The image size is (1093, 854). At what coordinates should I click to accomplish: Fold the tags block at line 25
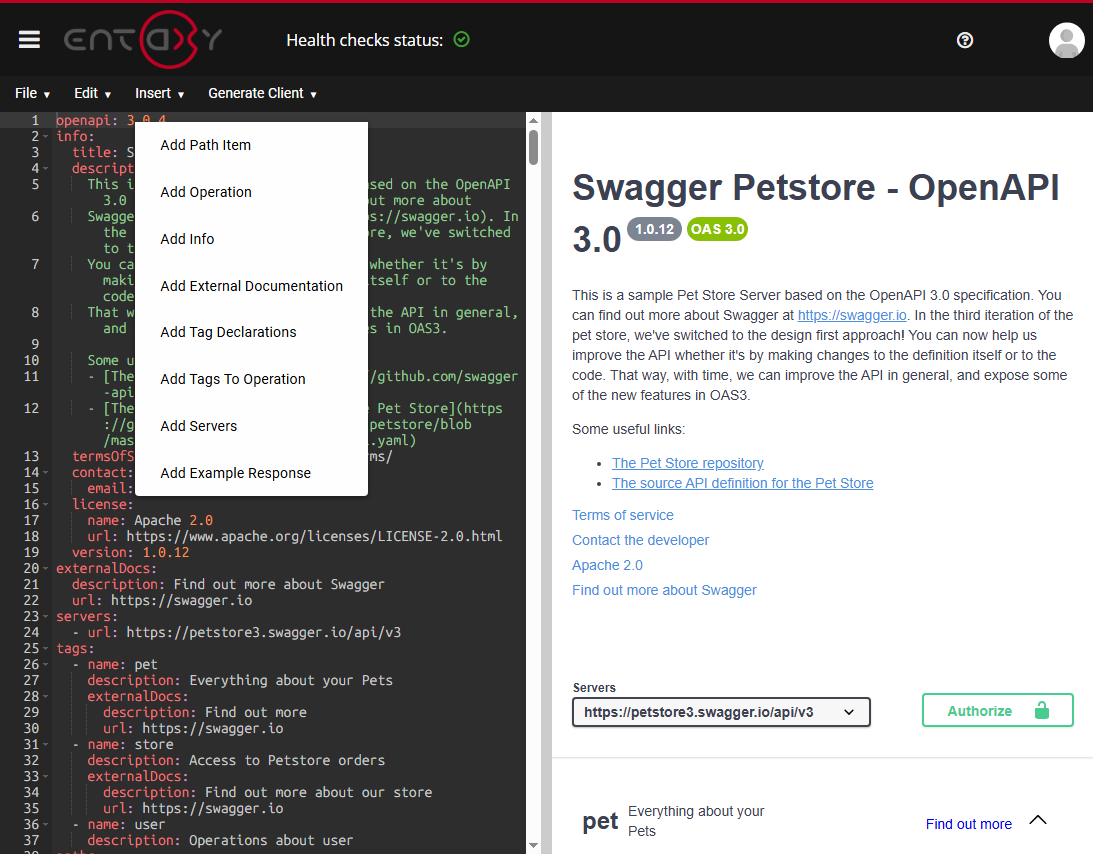click(47, 649)
